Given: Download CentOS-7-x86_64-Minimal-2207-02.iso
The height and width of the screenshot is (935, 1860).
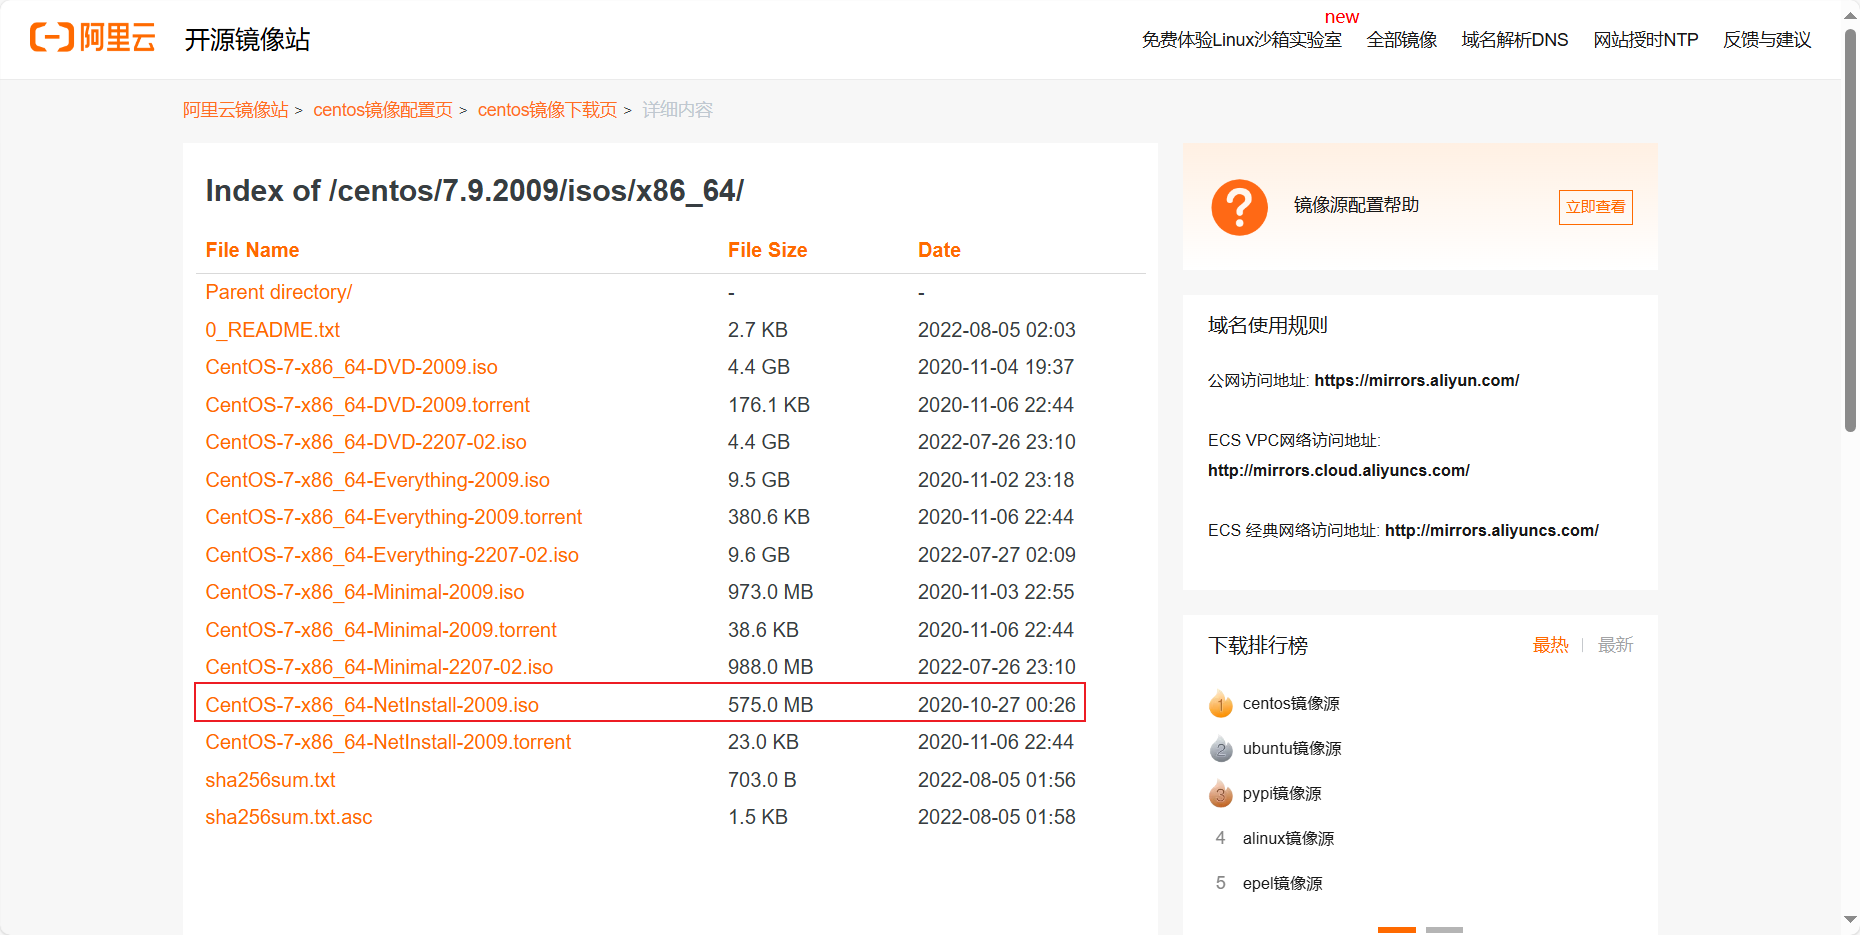Looking at the screenshot, I should tap(379, 667).
